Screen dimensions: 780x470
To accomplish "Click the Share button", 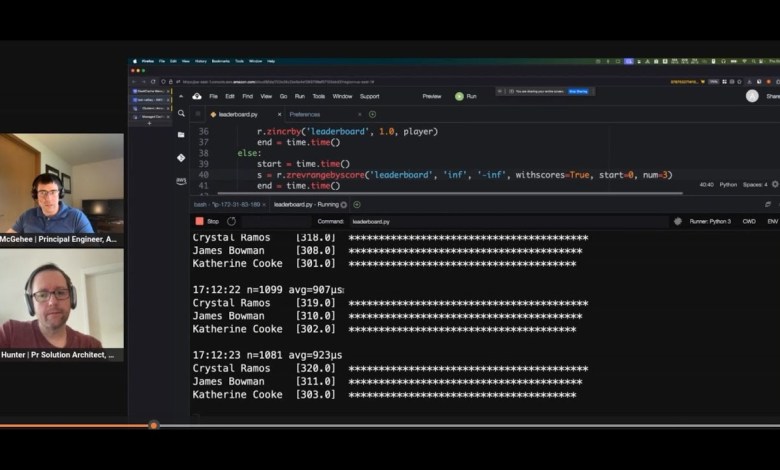I will (773, 96).
